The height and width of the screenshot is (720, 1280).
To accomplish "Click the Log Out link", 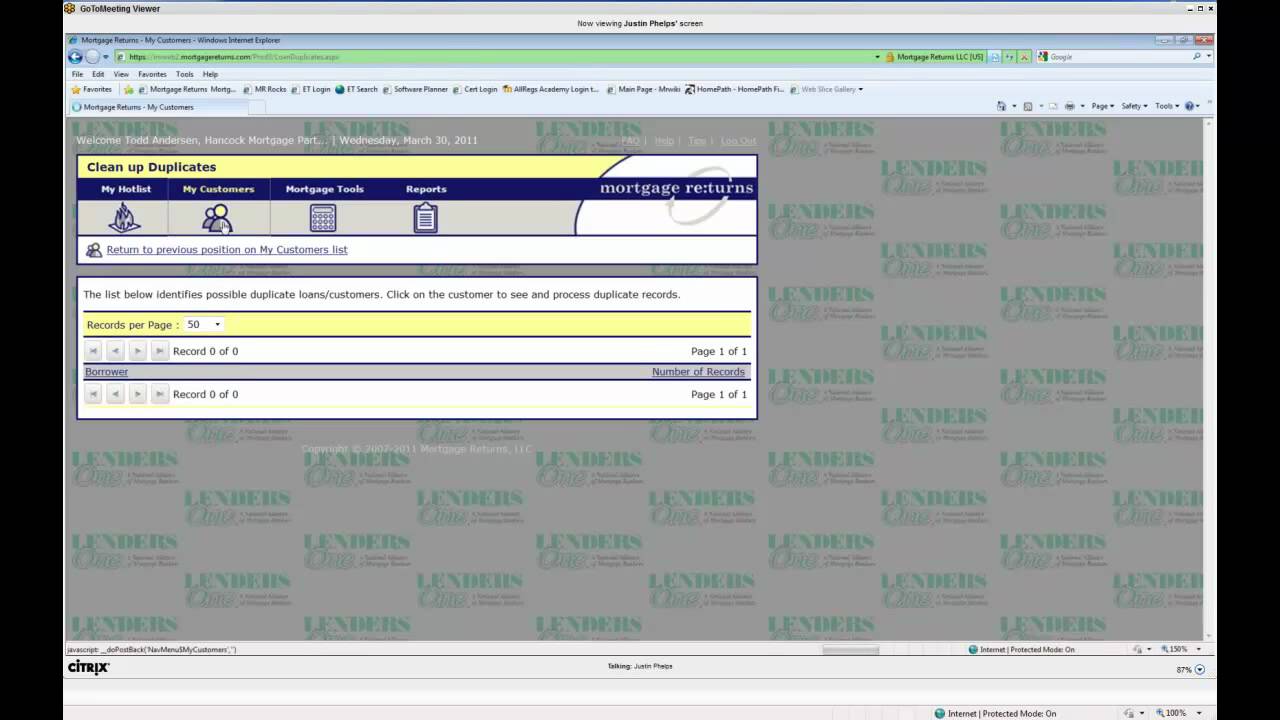I will pyautogui.click(x=738, y=141).
